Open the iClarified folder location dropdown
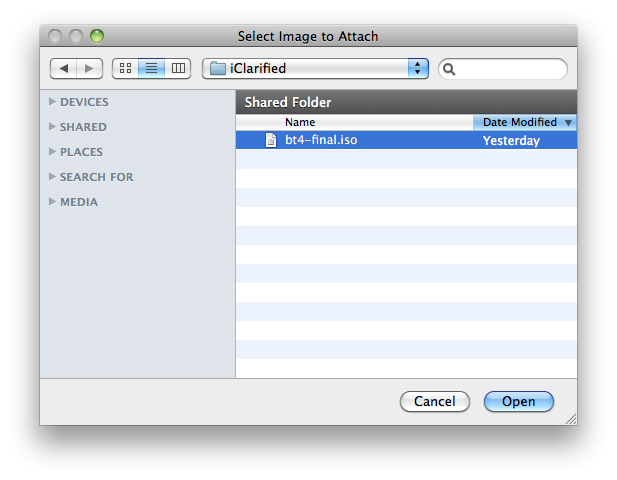Image resolution: width=617 pixels, height=480 pixels. (417, 69)
